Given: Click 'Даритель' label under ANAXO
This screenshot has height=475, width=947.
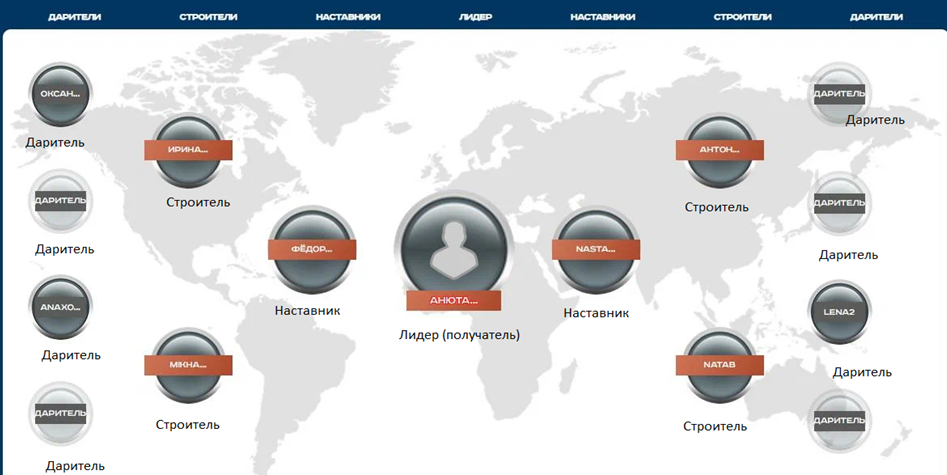Looking at the screenshot, I should pos(71,355).
